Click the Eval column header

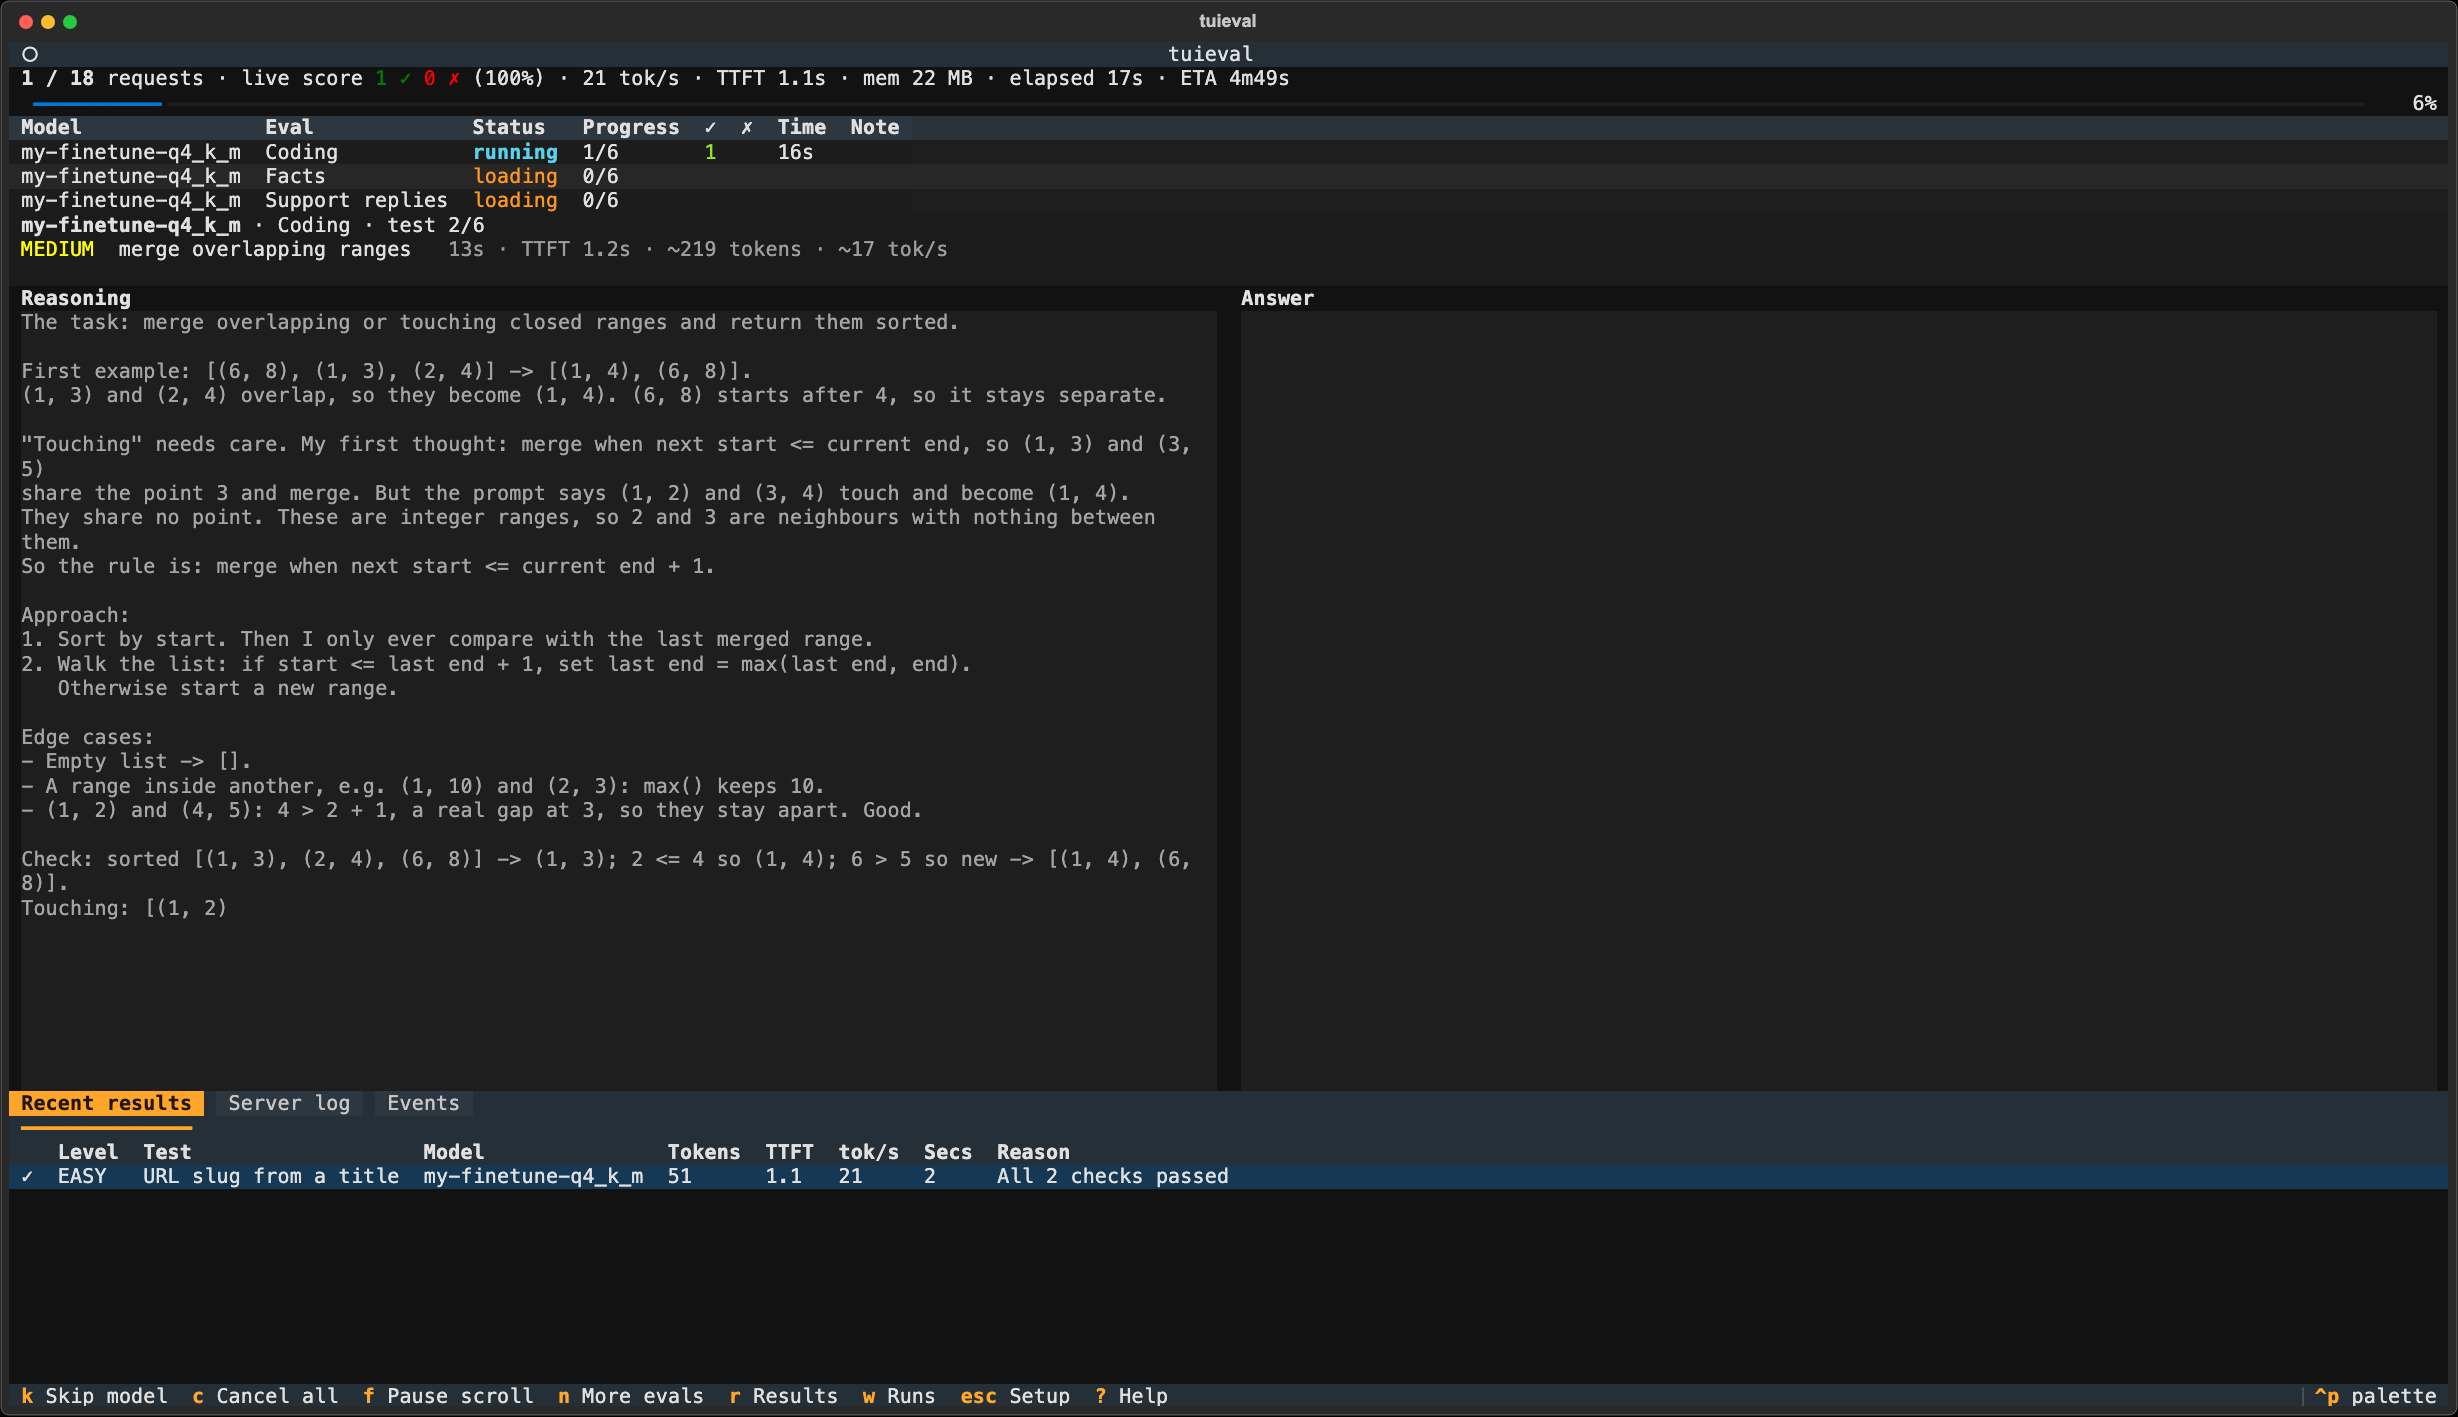point(289,127)
